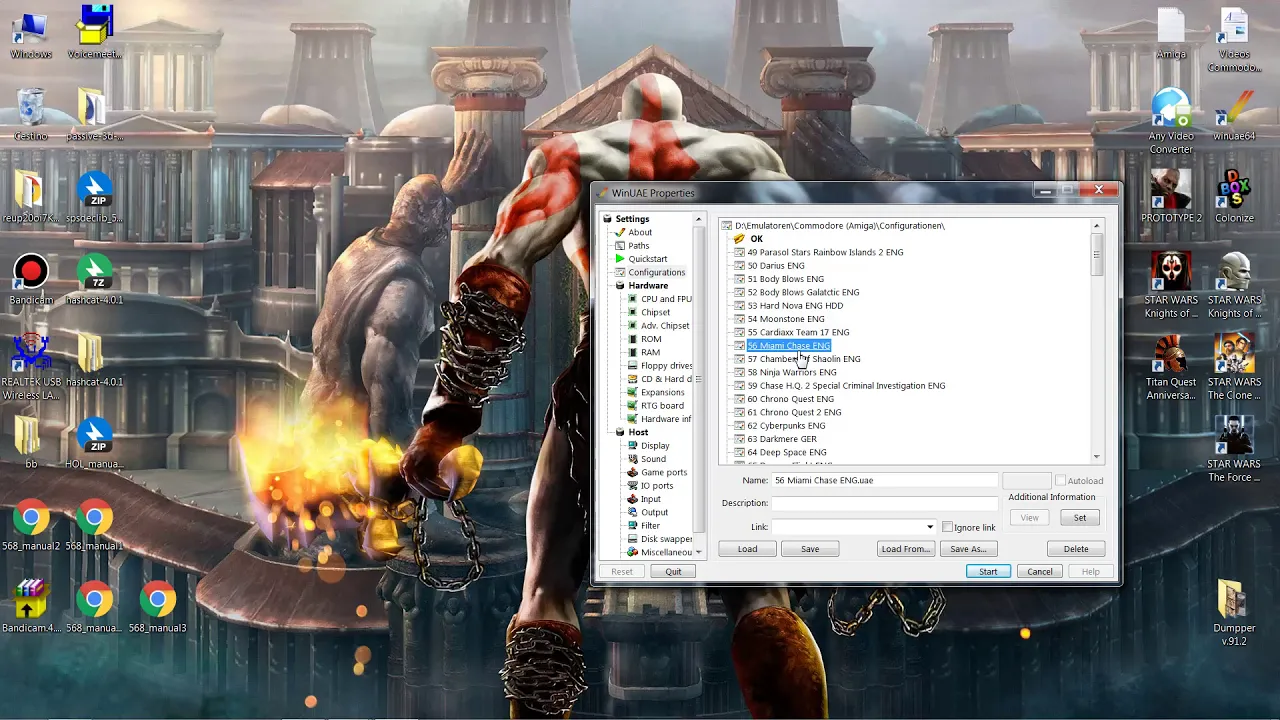The width and height of the screenshot is (1280, 720).
Task: Select the Host category heading
Action: (638, 432)
